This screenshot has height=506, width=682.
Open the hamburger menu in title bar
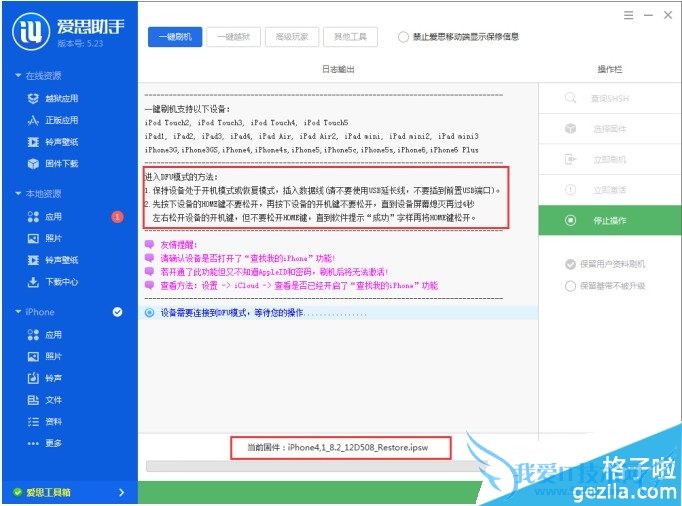point(629,15)
